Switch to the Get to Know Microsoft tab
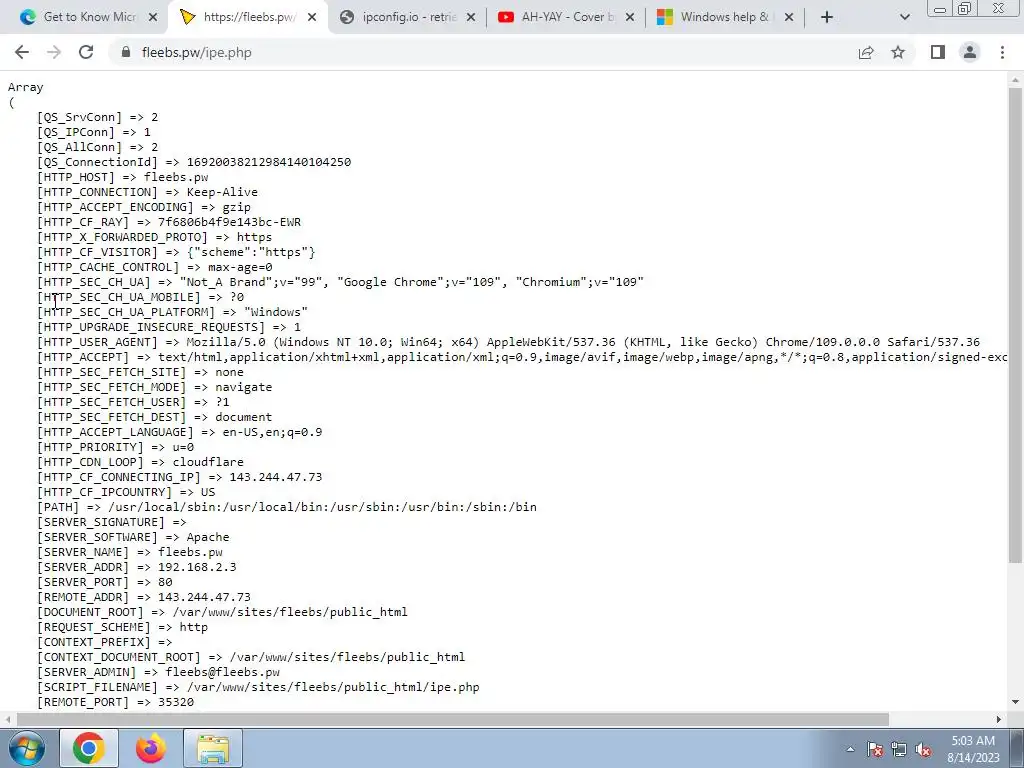The height and width of the screenshot is (768, 1024). coord(89,17)
